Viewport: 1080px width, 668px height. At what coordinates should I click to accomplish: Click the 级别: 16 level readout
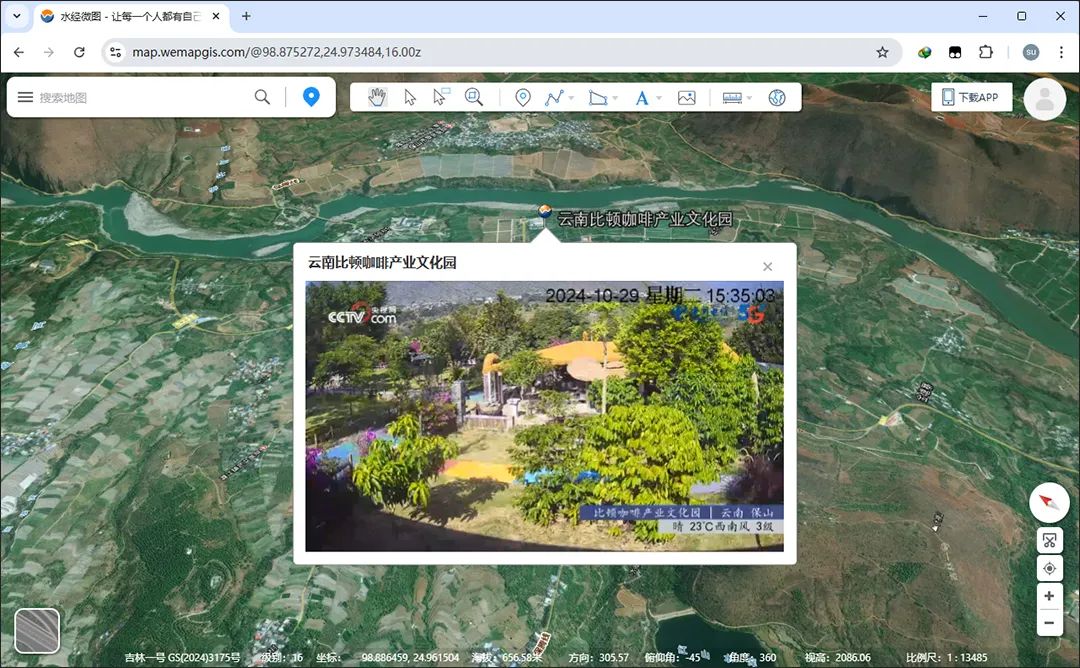[282, 658]
